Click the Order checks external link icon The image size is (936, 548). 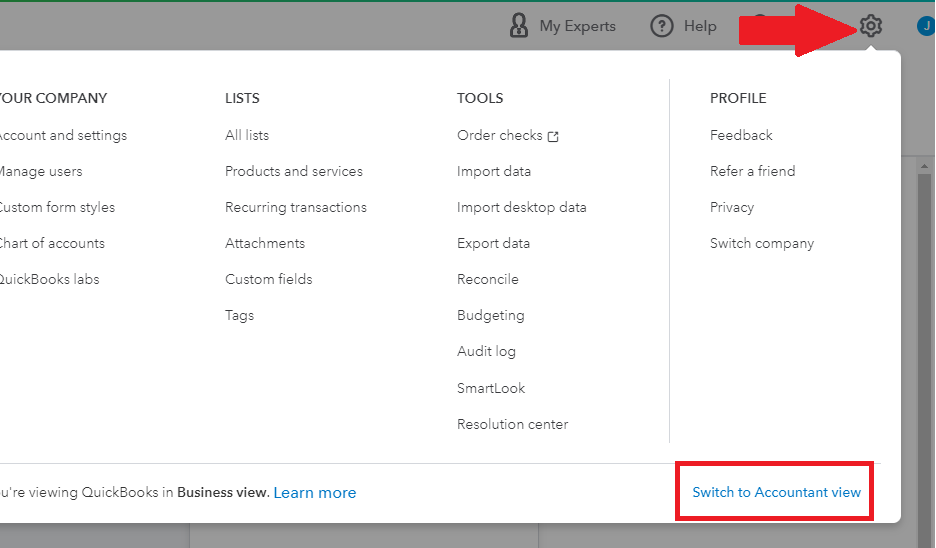(x=554, y=136)
